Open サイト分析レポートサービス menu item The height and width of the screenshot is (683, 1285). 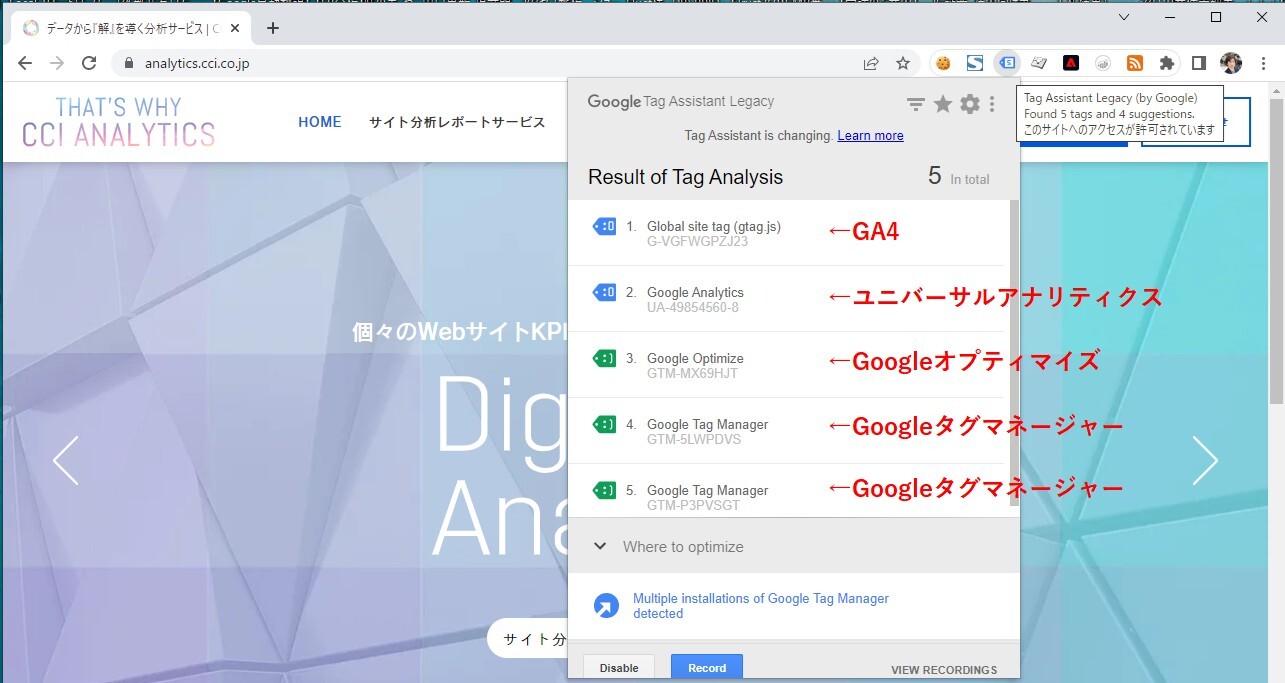tap(457, 122)
